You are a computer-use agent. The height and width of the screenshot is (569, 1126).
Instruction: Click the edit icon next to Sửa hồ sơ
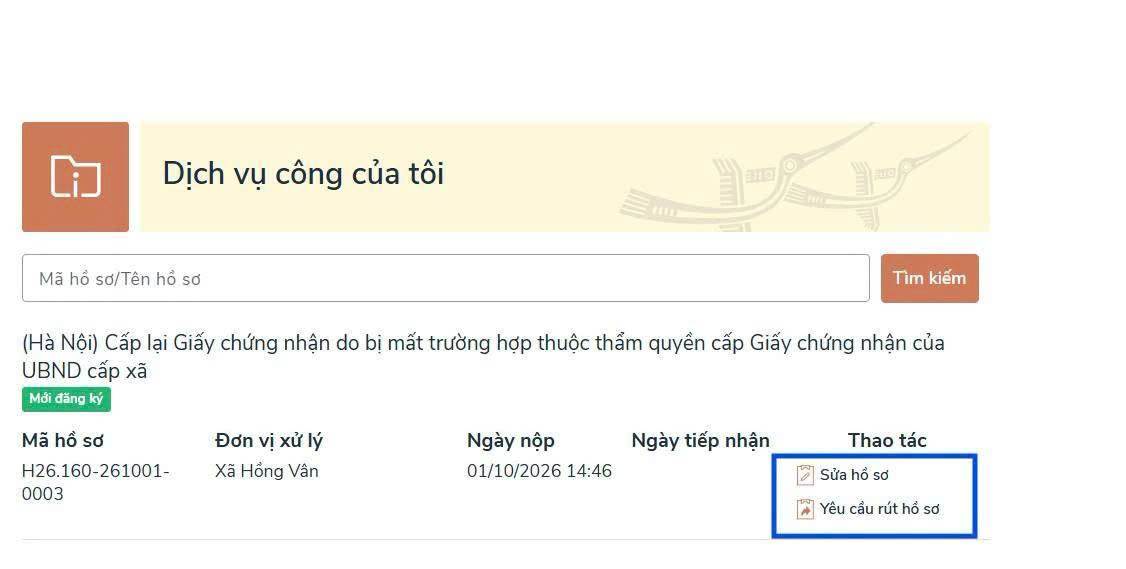coord(805,475)
